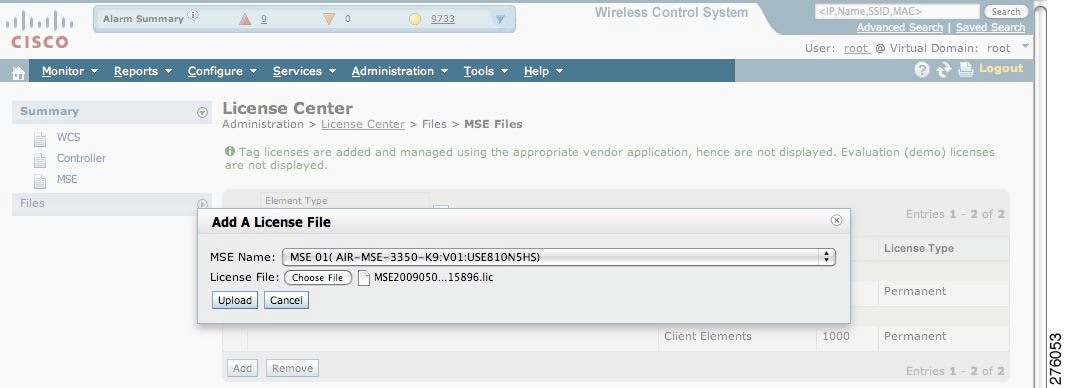
Task: Open the Tools menu
Action: click(485, 71)
